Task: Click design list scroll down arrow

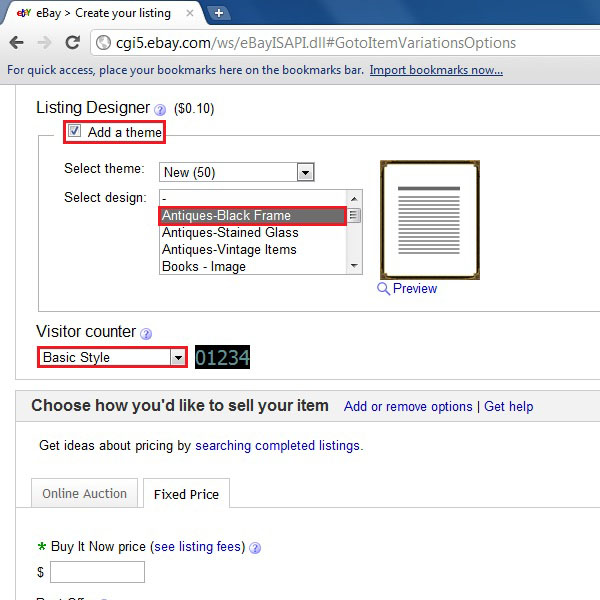Action: point(354,266)
